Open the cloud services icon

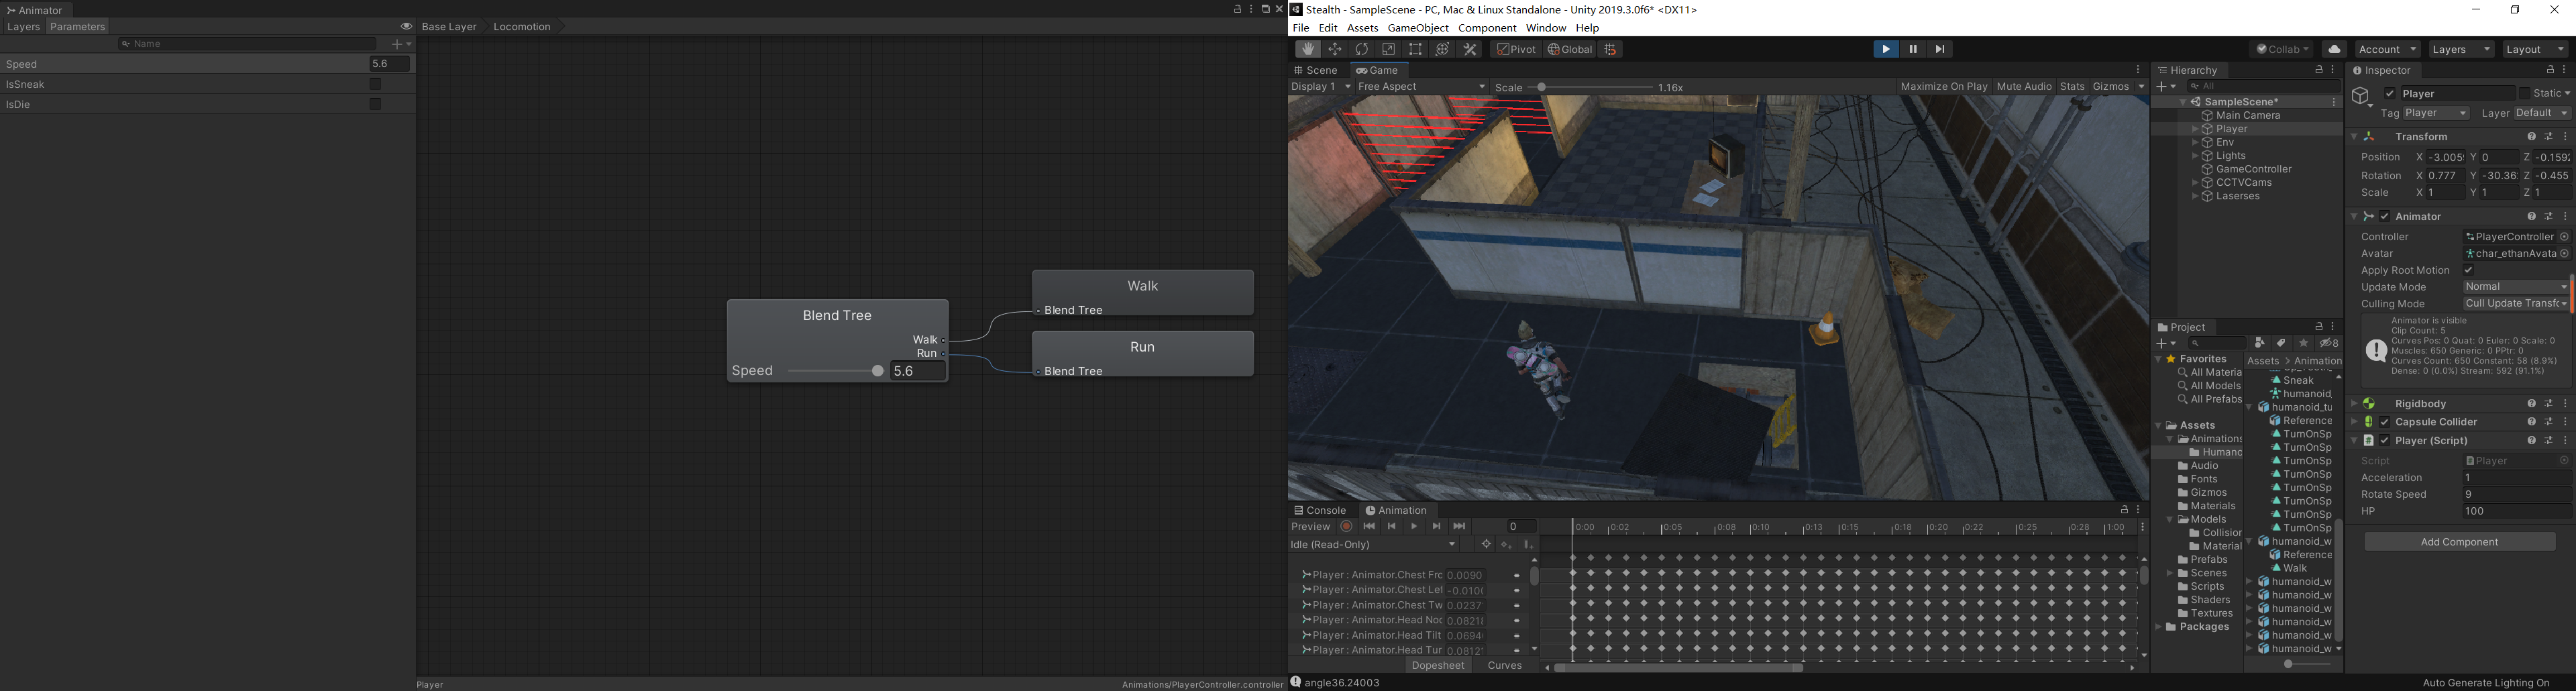click(x=2334, y=49)
